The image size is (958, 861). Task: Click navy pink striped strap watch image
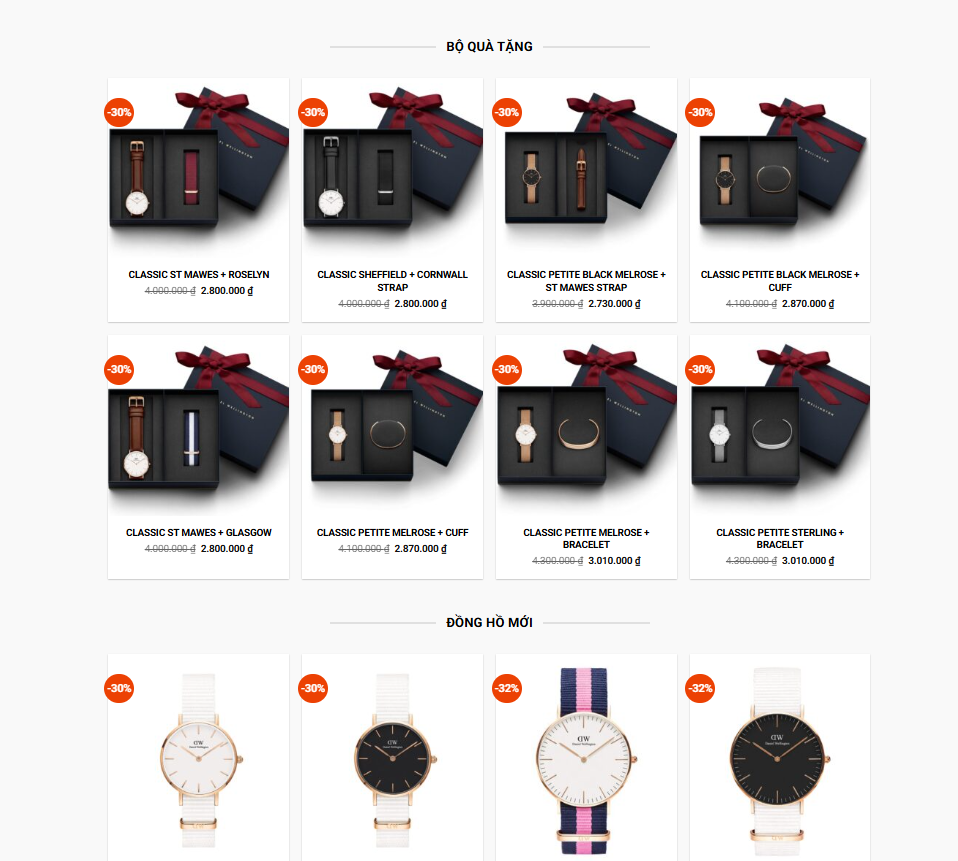pos(585,761)
